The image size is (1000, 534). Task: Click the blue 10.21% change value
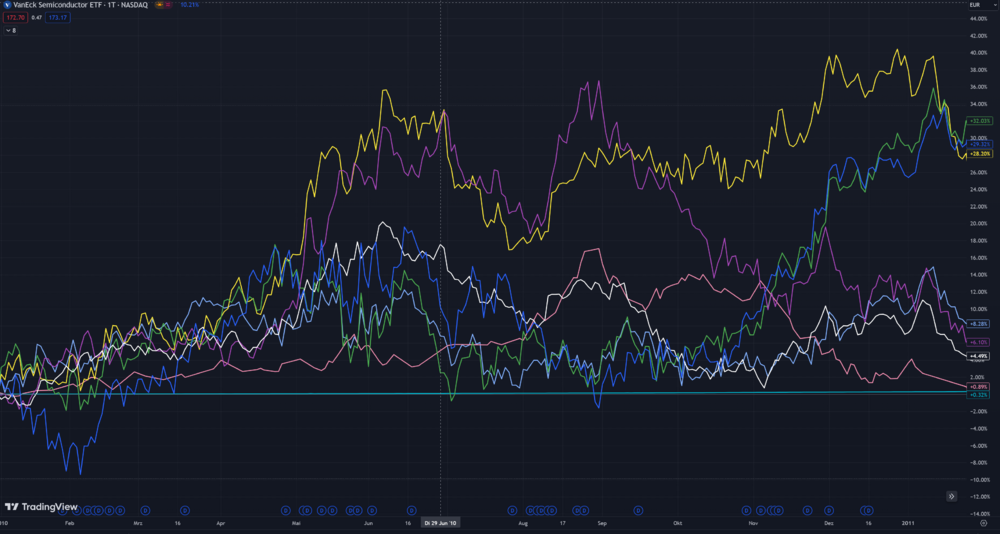tap(189, 5)
